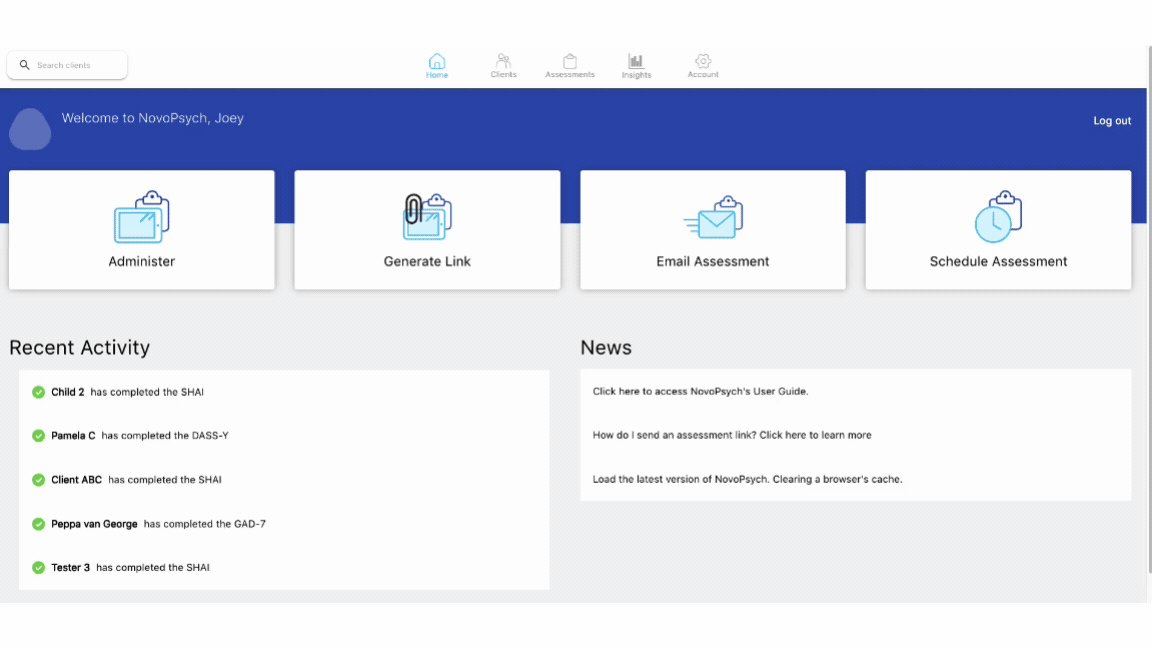The image size is (1152, 648).
Task: Click the Email Assessment envelope icon
Action: click(713, 217)
